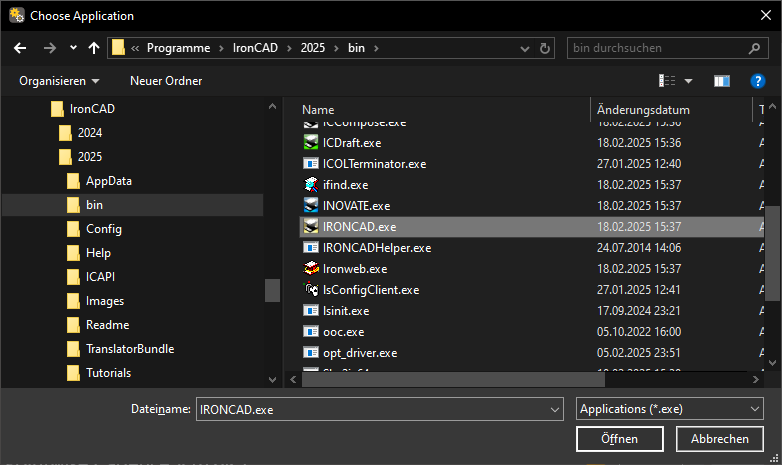This screenshot has width=782, height=465.
Task: Click the ICDraft.exe file icon
Action: 311,143
